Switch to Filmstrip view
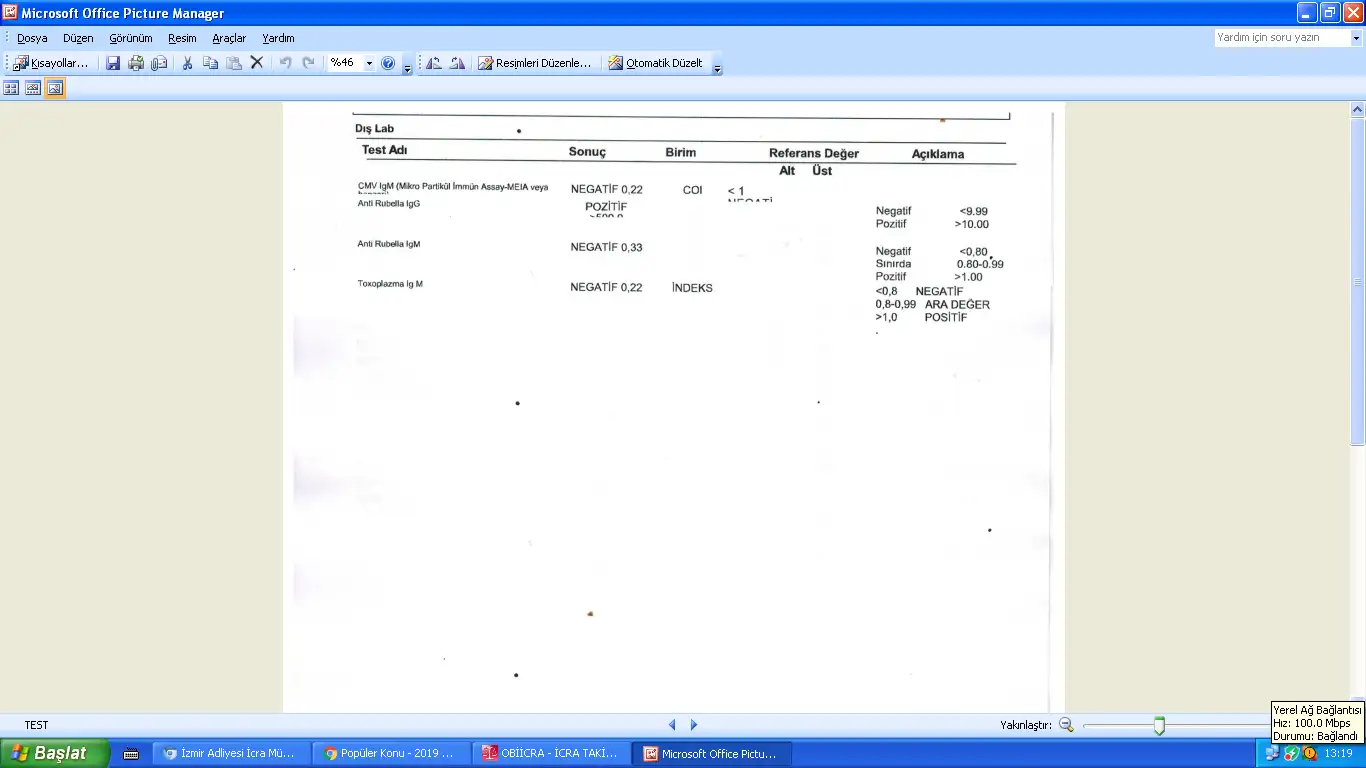The height and width of the screenshot is (768, 1366). pos(33,88)
